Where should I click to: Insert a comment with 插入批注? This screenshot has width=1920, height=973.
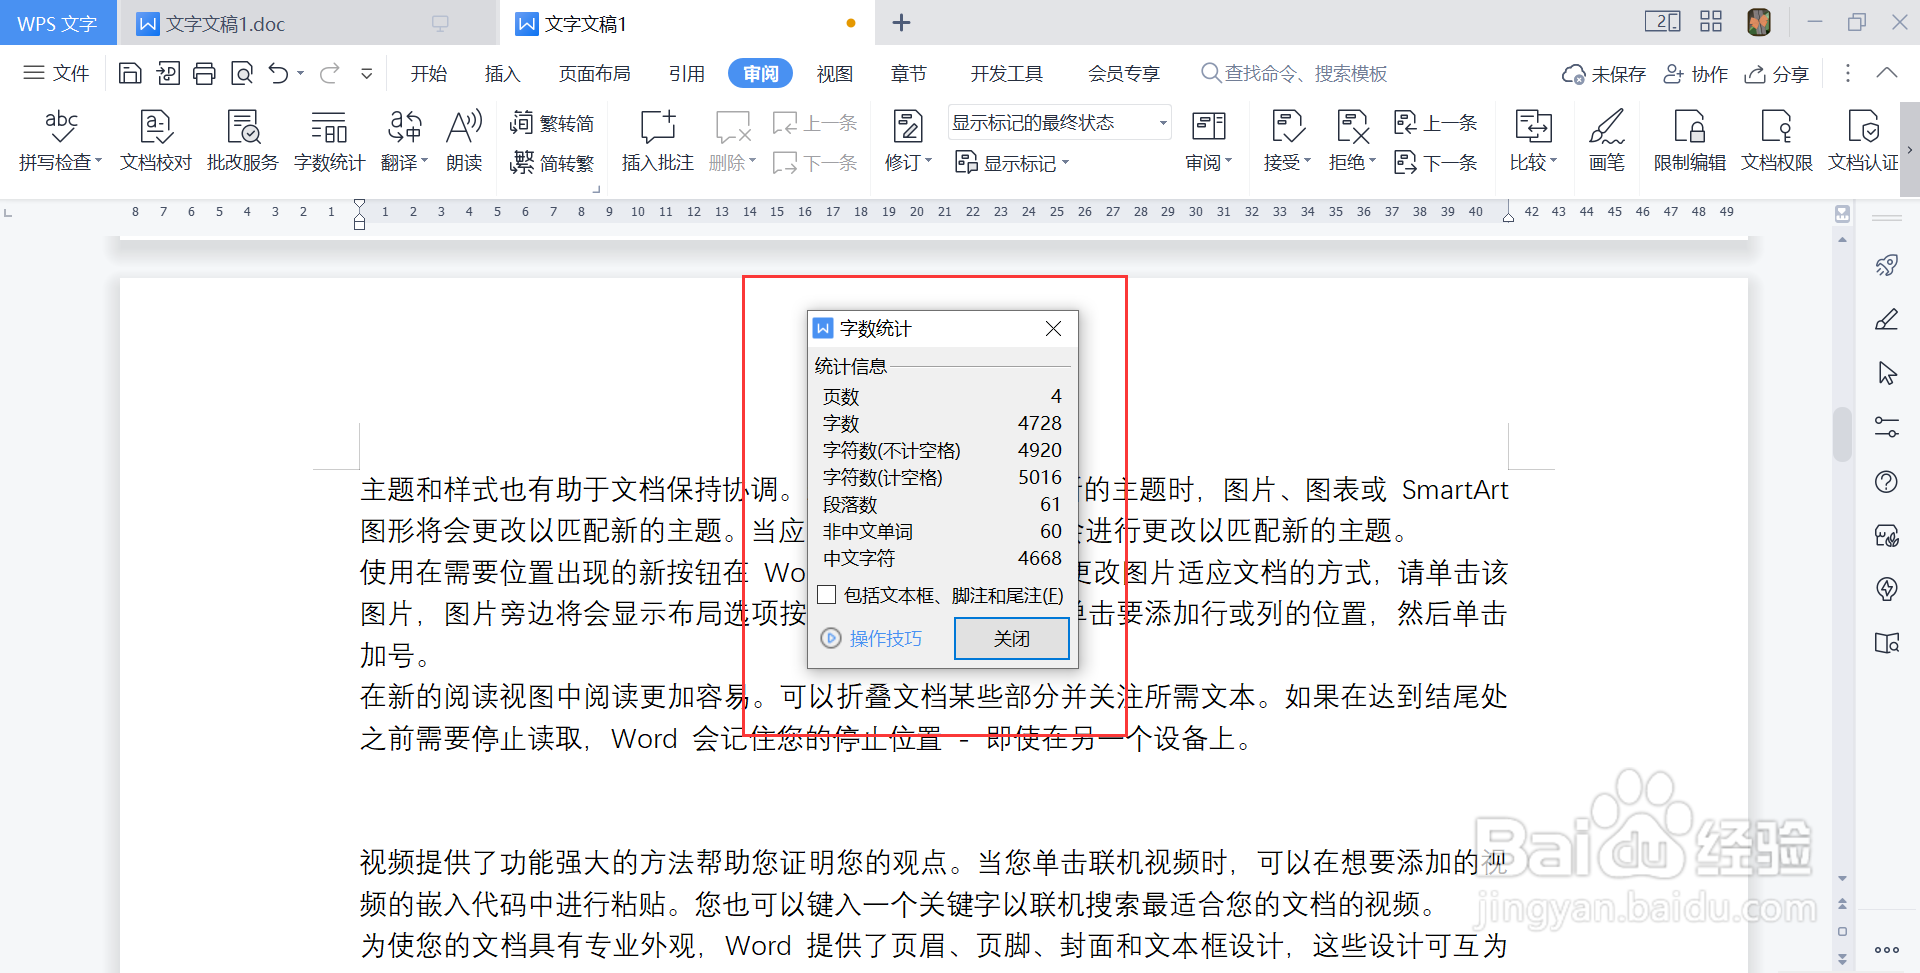pos(656,140)
